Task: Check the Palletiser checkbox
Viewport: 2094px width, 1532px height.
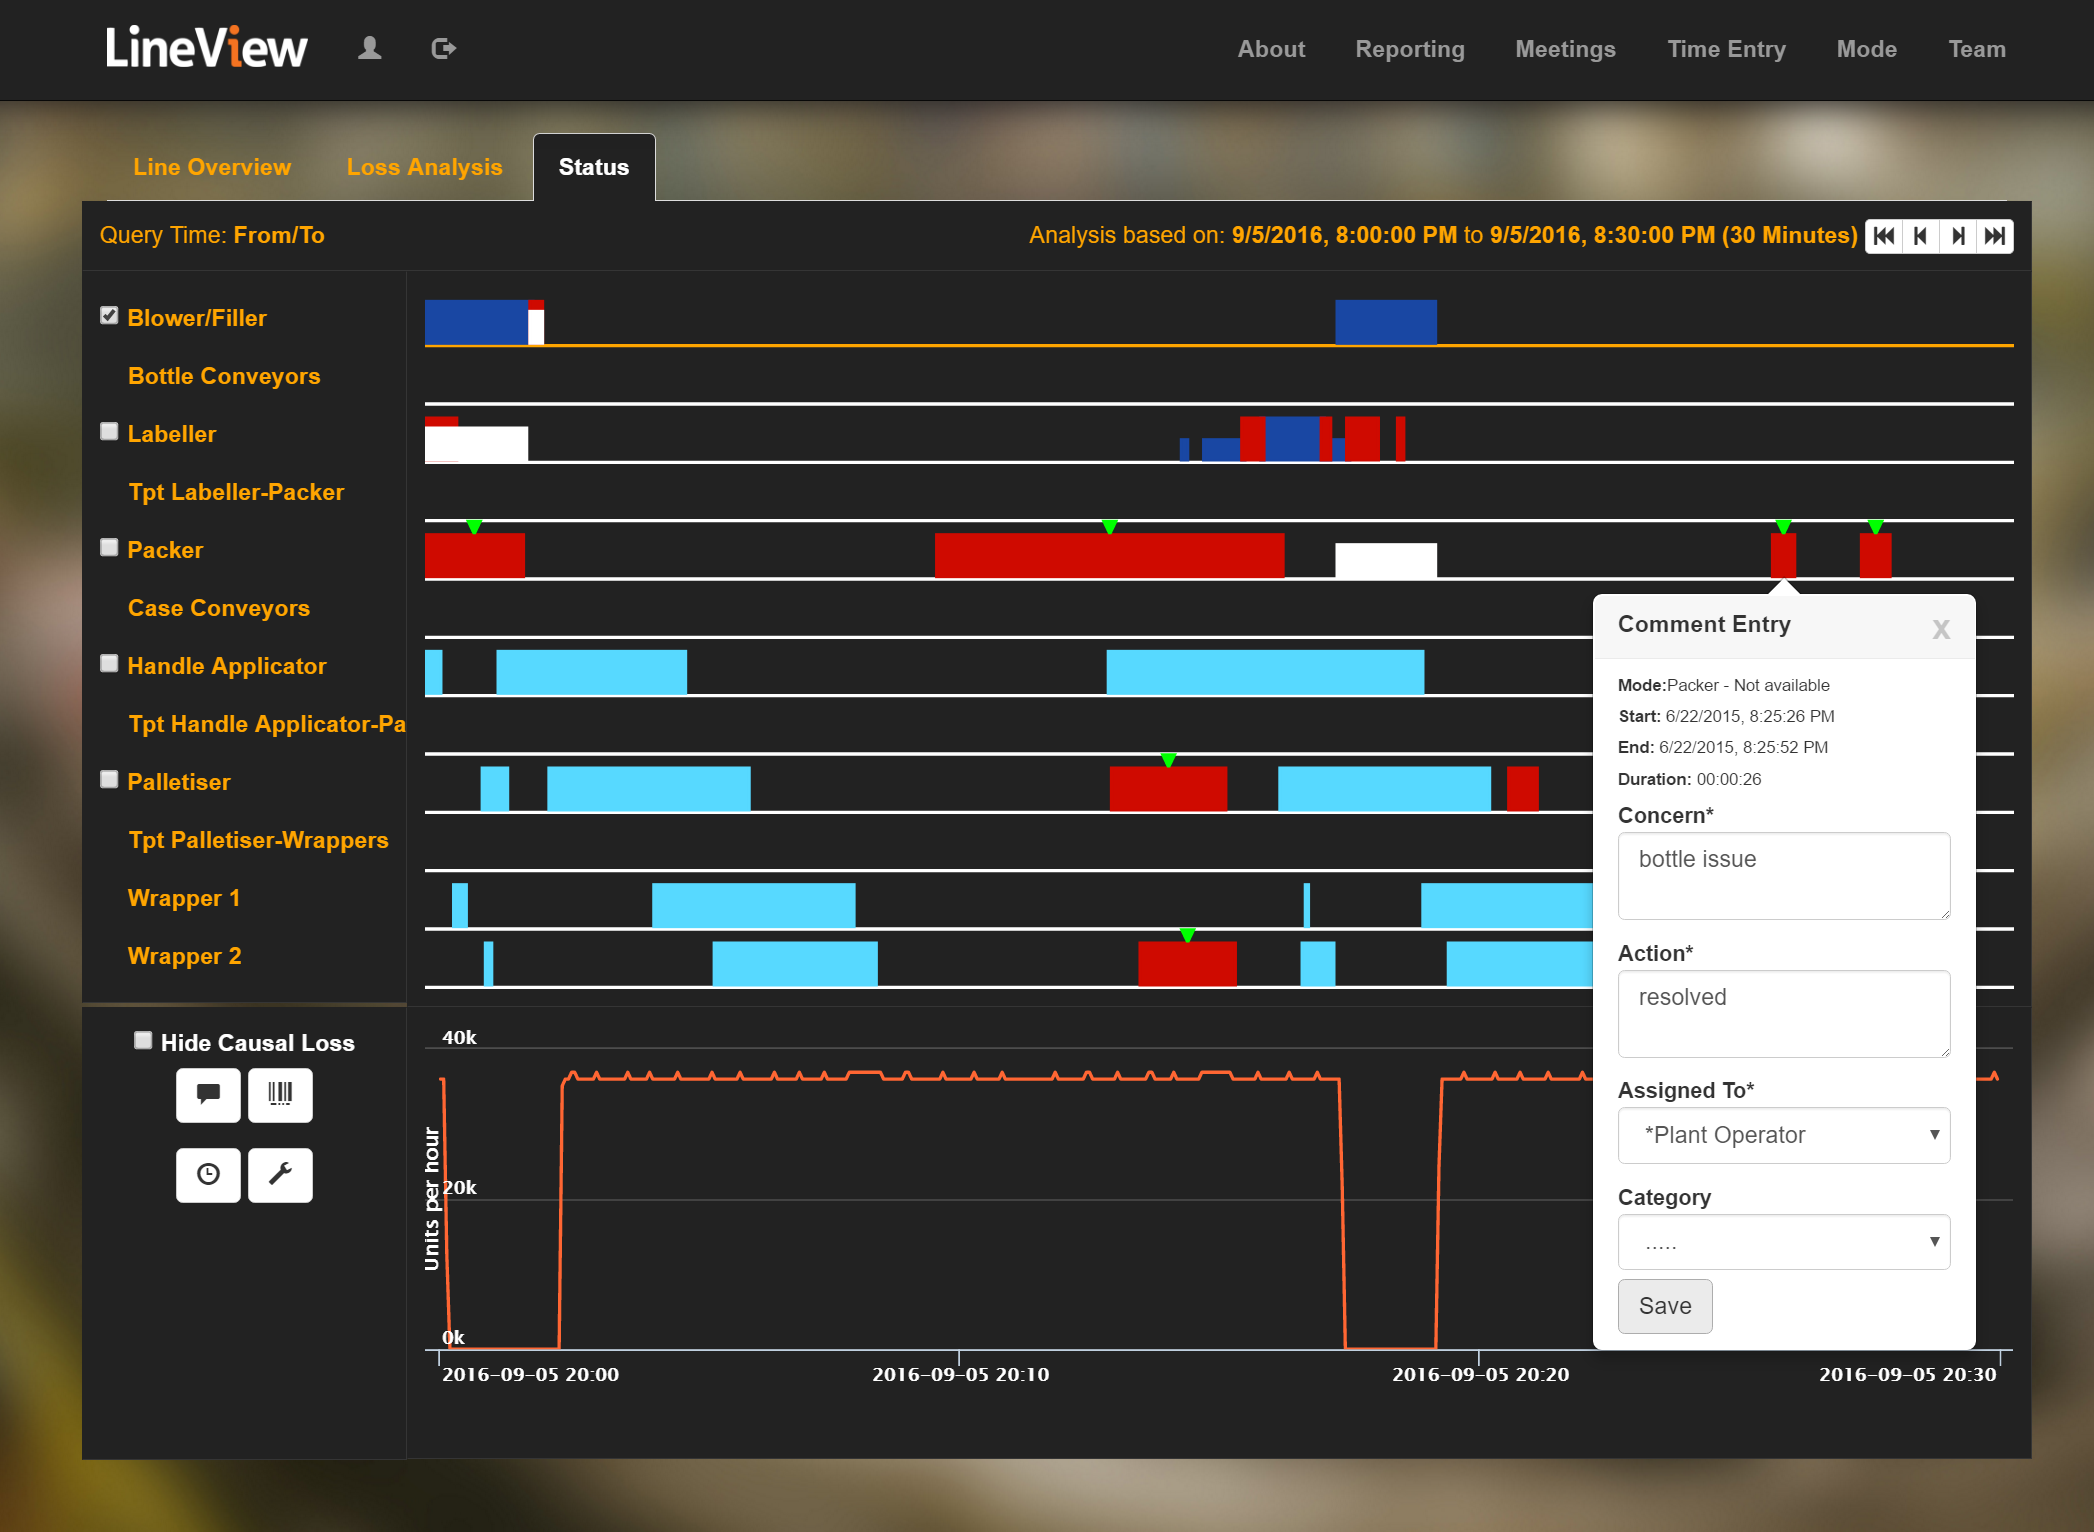Action: 109,779
